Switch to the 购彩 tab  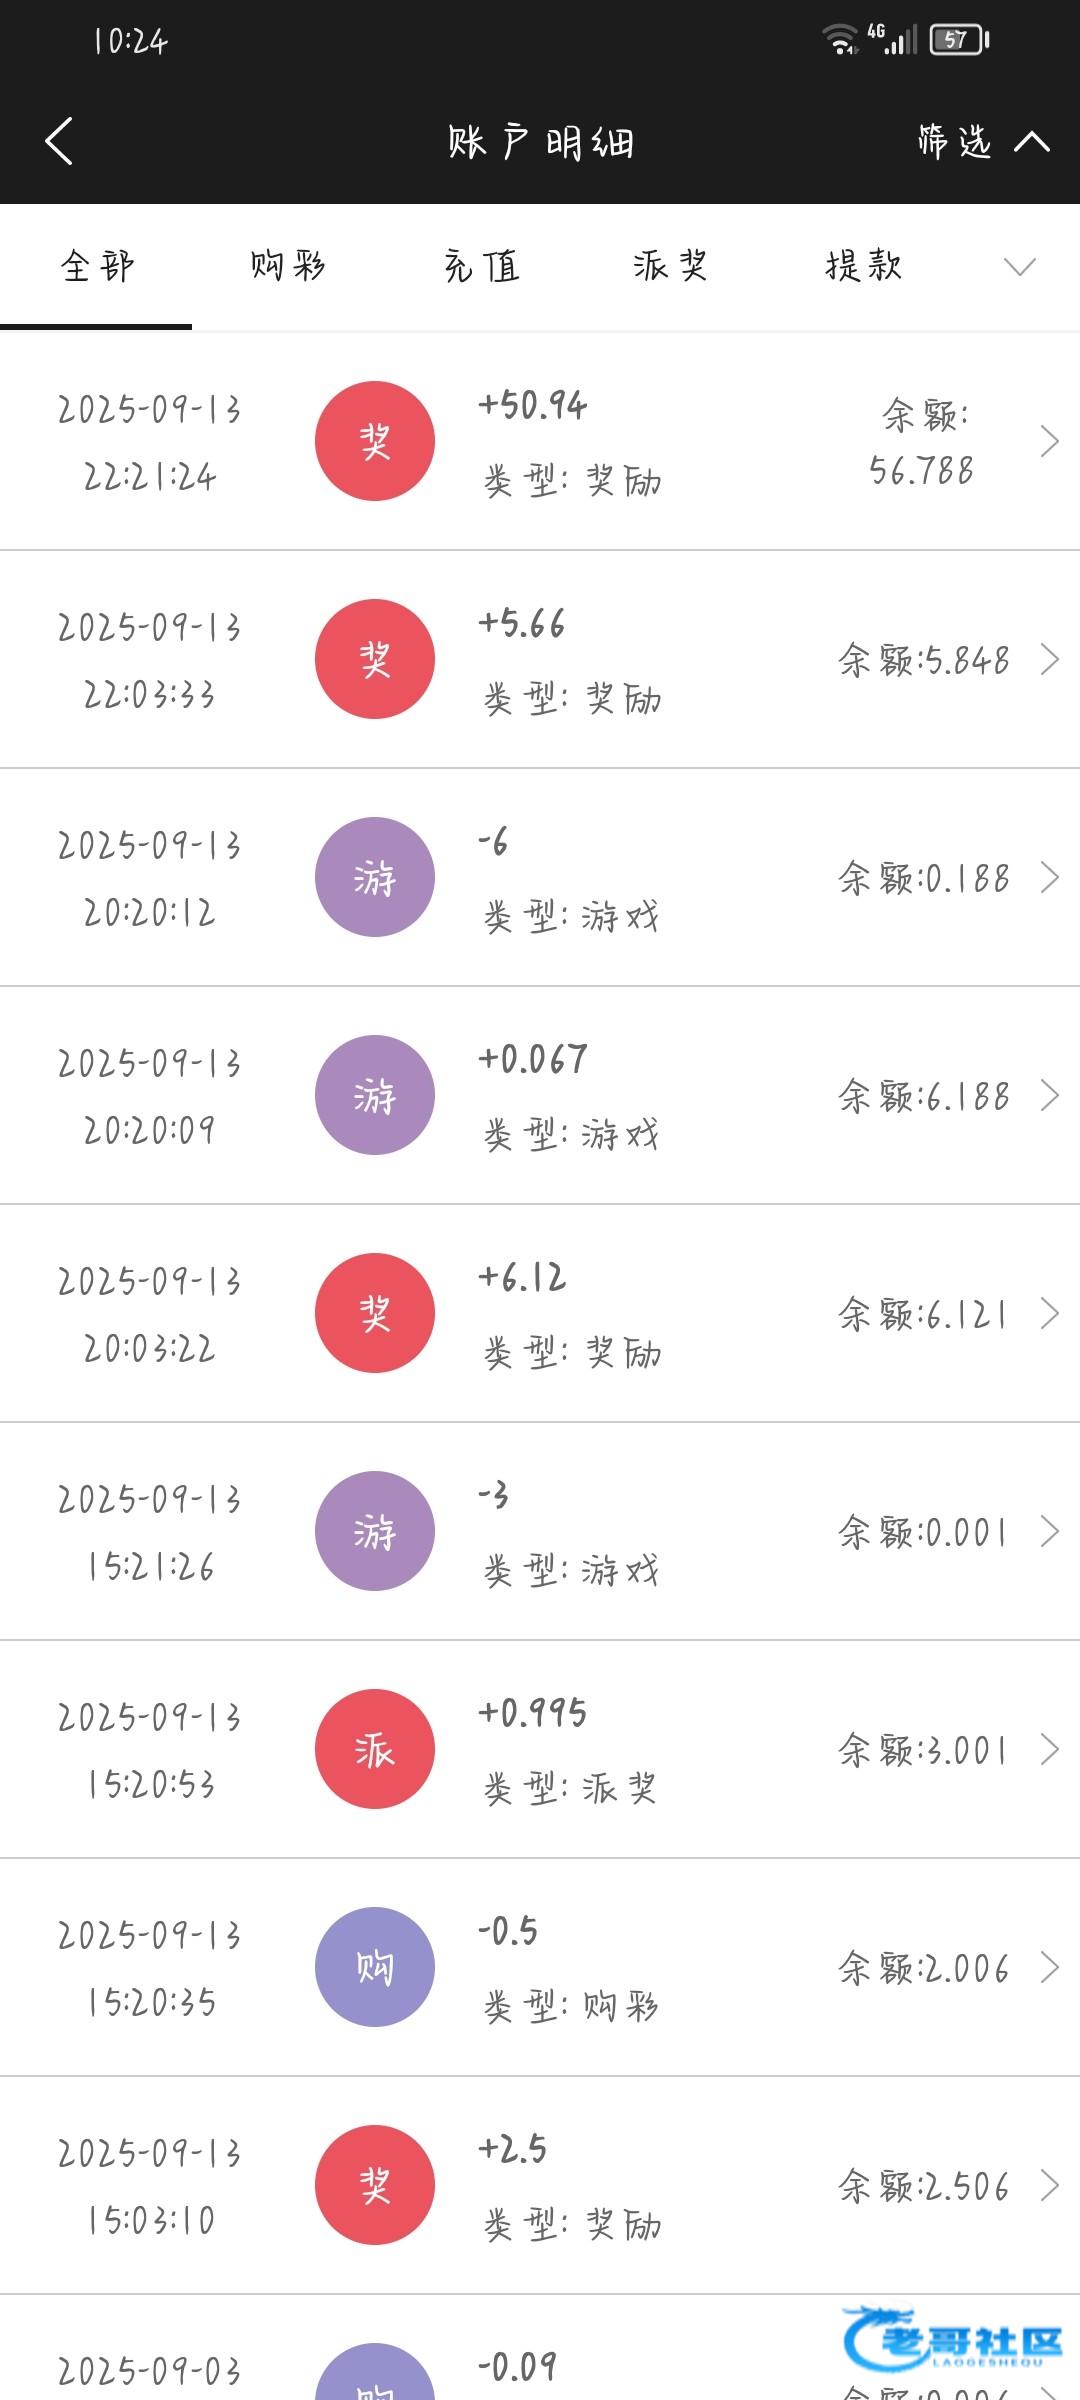tap(288, 266)
